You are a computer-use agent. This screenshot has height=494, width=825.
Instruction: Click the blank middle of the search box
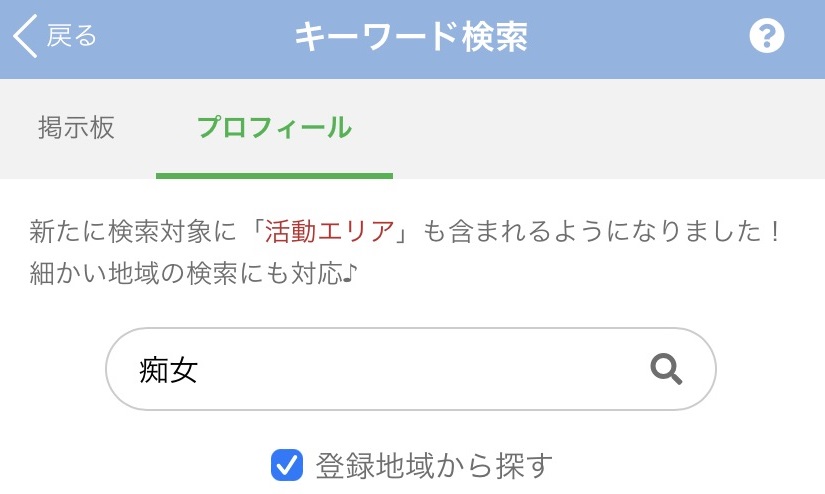pos(420,370)
